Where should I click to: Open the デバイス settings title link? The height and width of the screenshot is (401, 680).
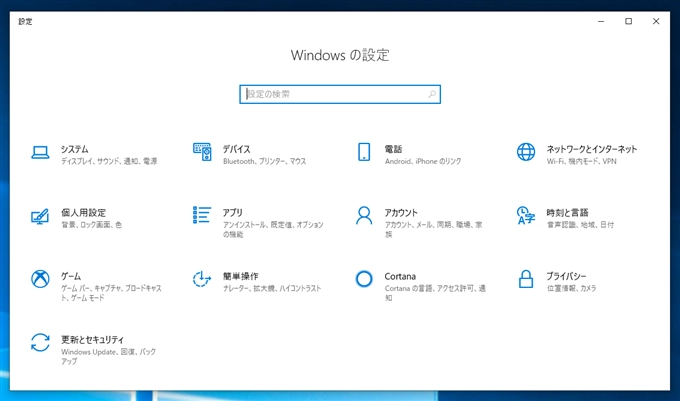click(237, 149)
